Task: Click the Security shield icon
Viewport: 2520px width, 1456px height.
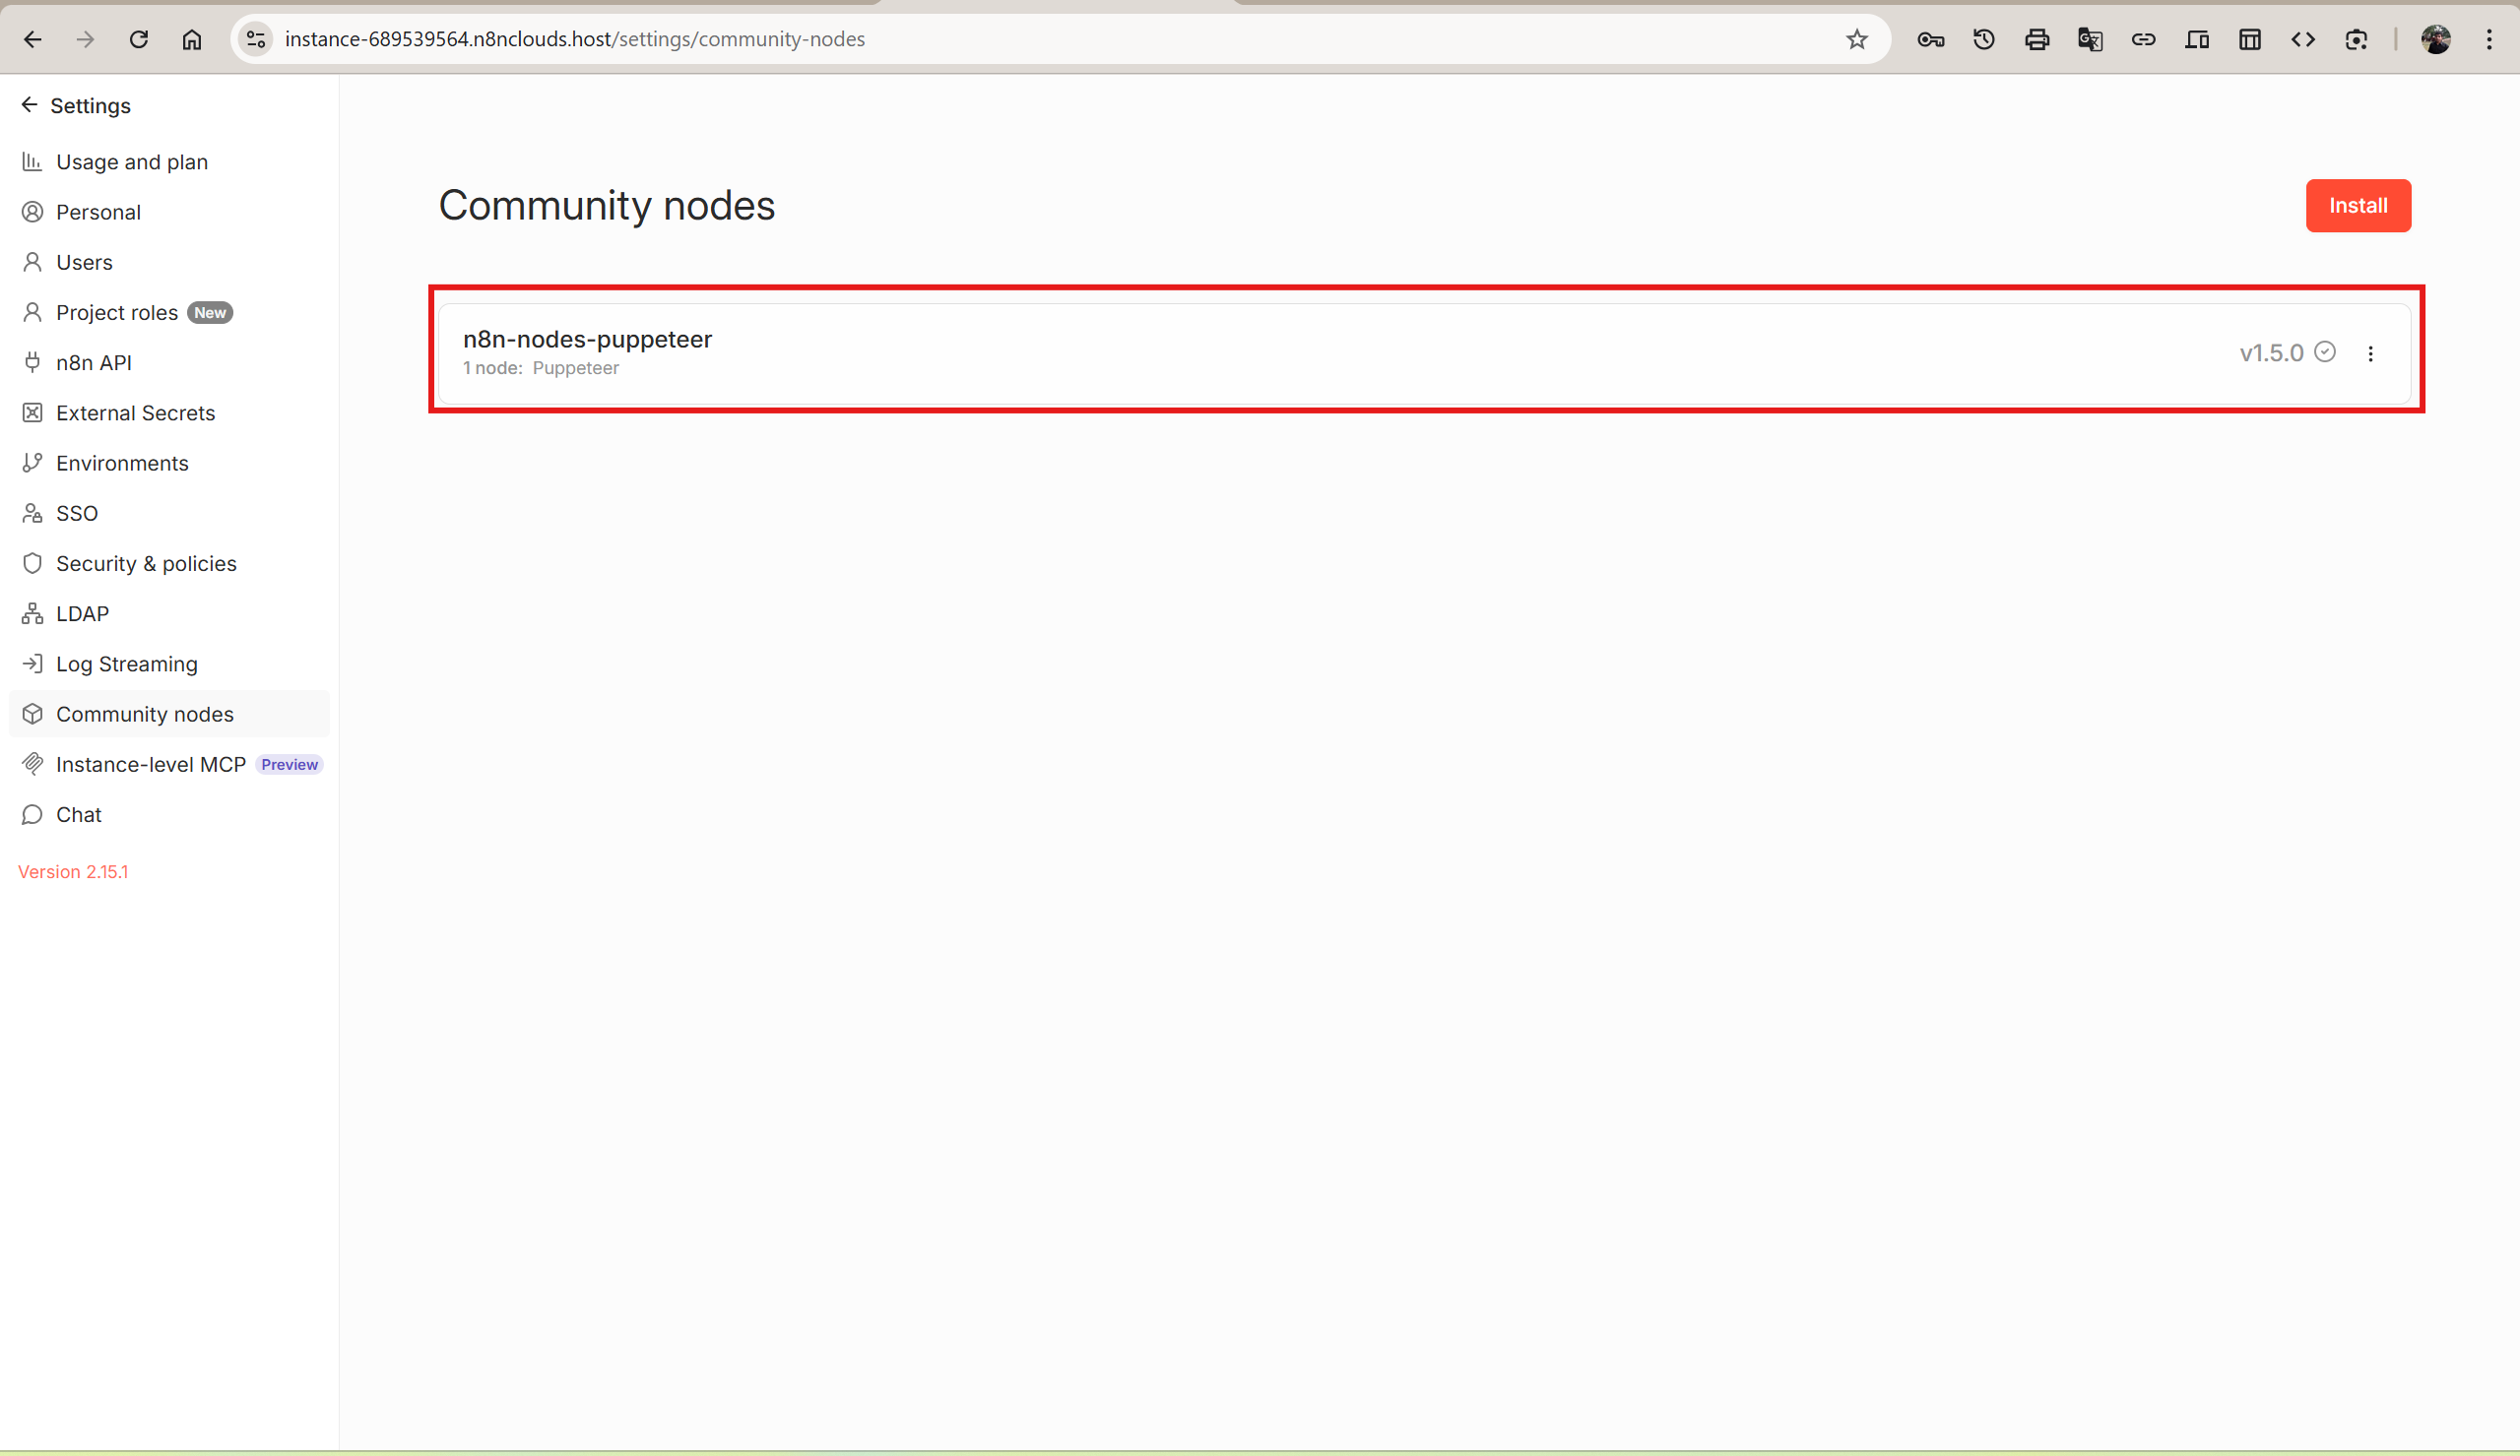Action: pos(32,563)
